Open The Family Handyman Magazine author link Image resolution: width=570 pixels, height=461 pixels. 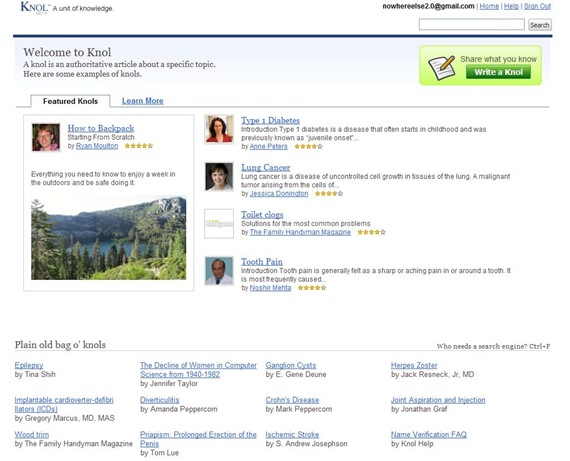300,232
